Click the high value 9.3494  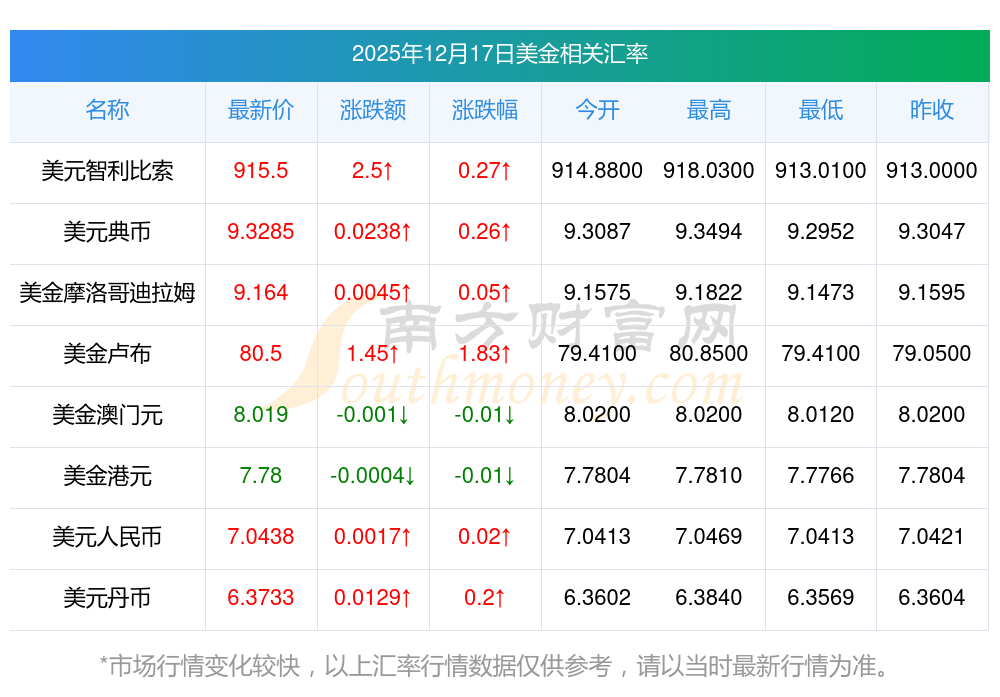click(x=709, y=231)
